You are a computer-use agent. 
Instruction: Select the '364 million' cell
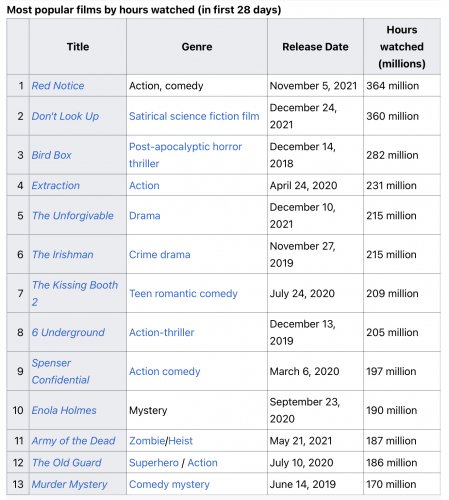pyautogui.click(x=402, y=86)
